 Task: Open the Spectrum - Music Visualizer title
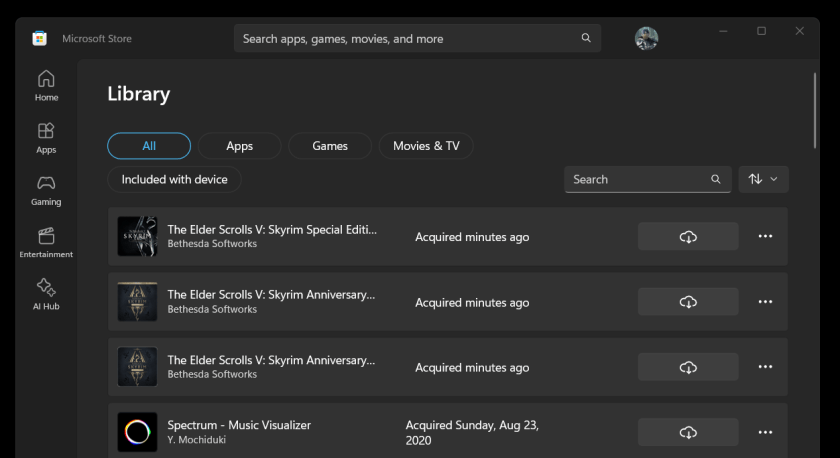239,425
